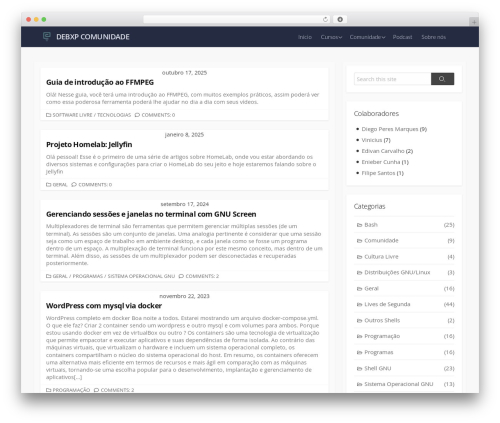Click folder icon in GNU Screen post meta
The image size is (500, 423).
pos(48,276)
